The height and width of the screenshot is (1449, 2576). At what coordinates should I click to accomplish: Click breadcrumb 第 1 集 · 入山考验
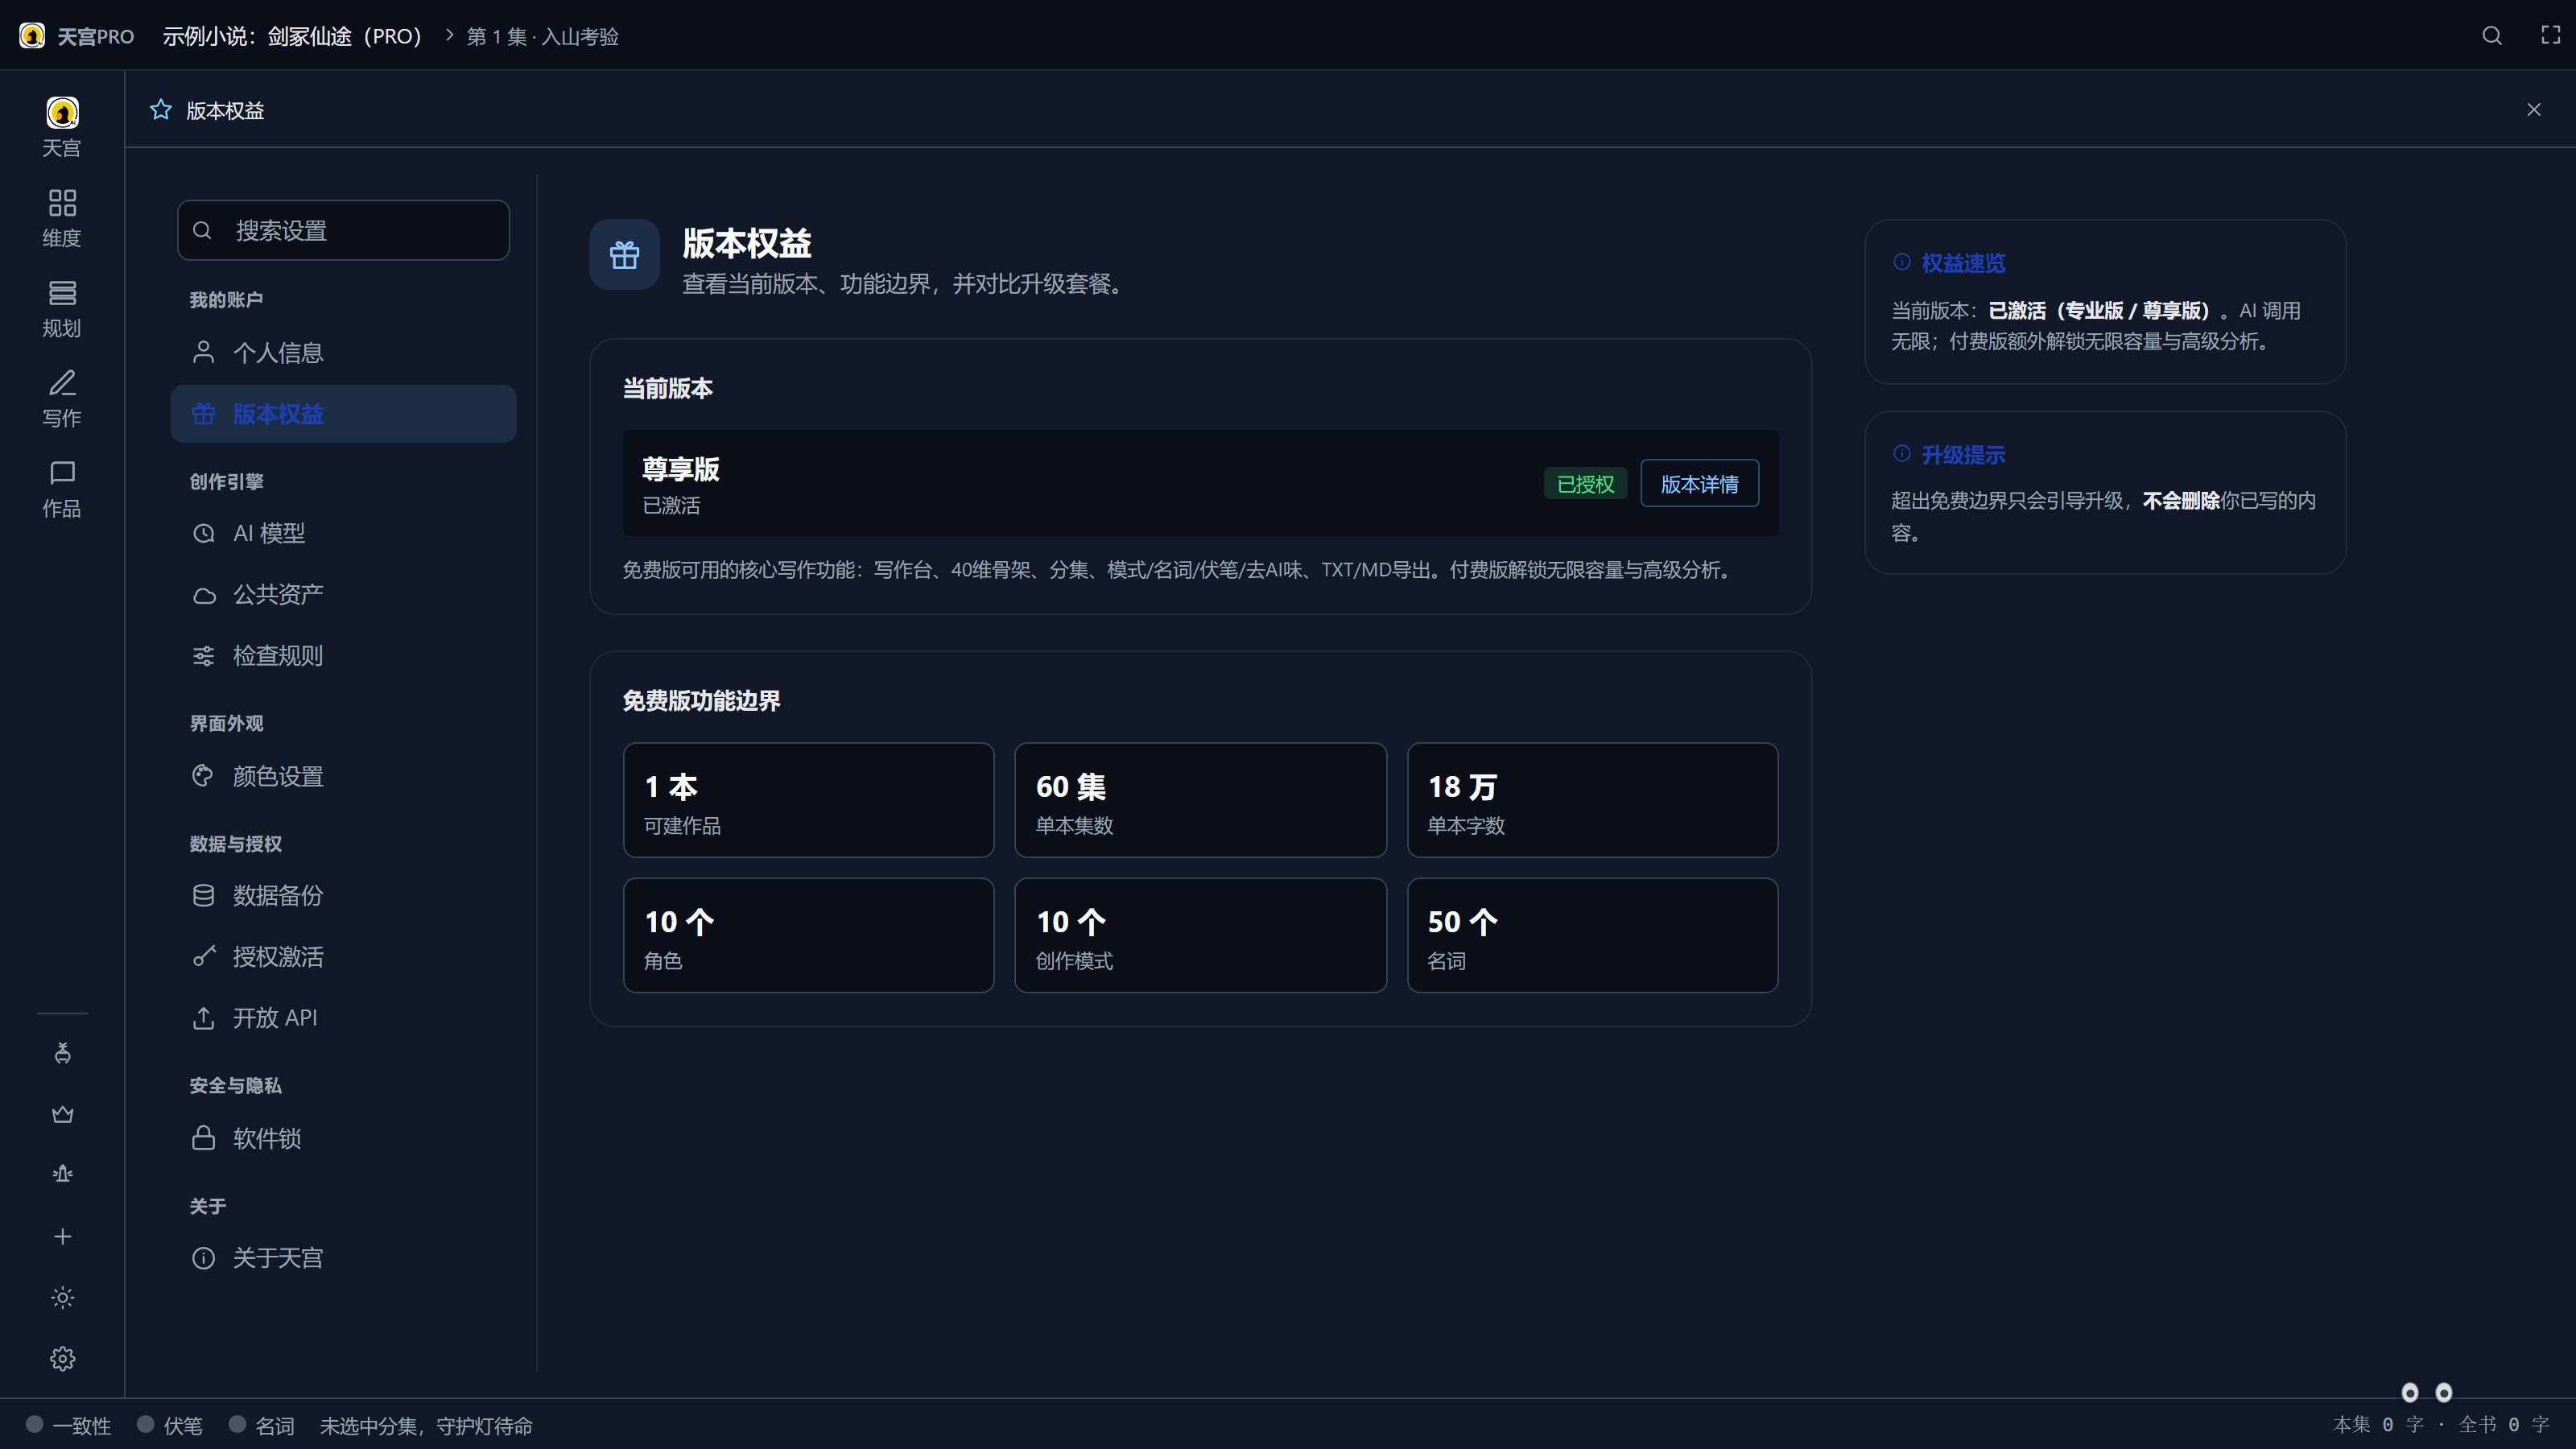coord(542,36)
